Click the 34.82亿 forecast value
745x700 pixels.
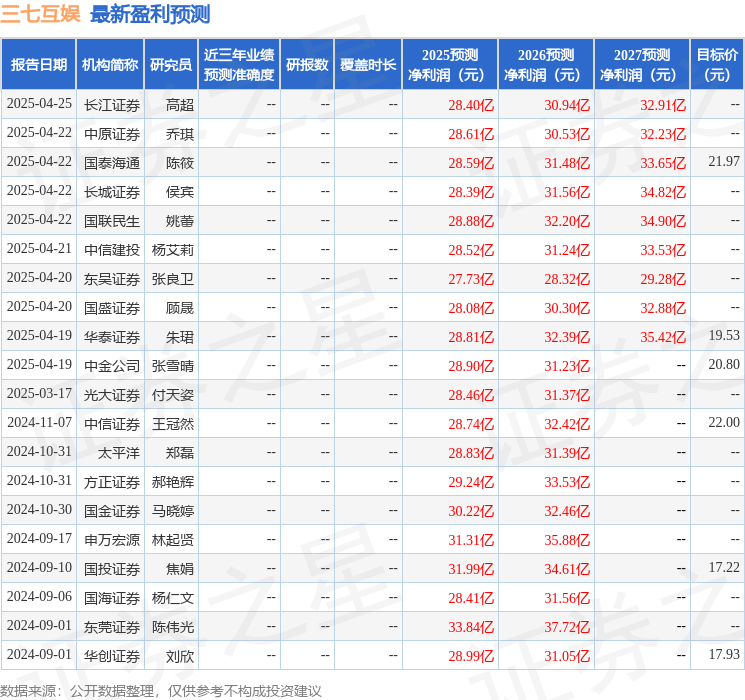[663, 192]
